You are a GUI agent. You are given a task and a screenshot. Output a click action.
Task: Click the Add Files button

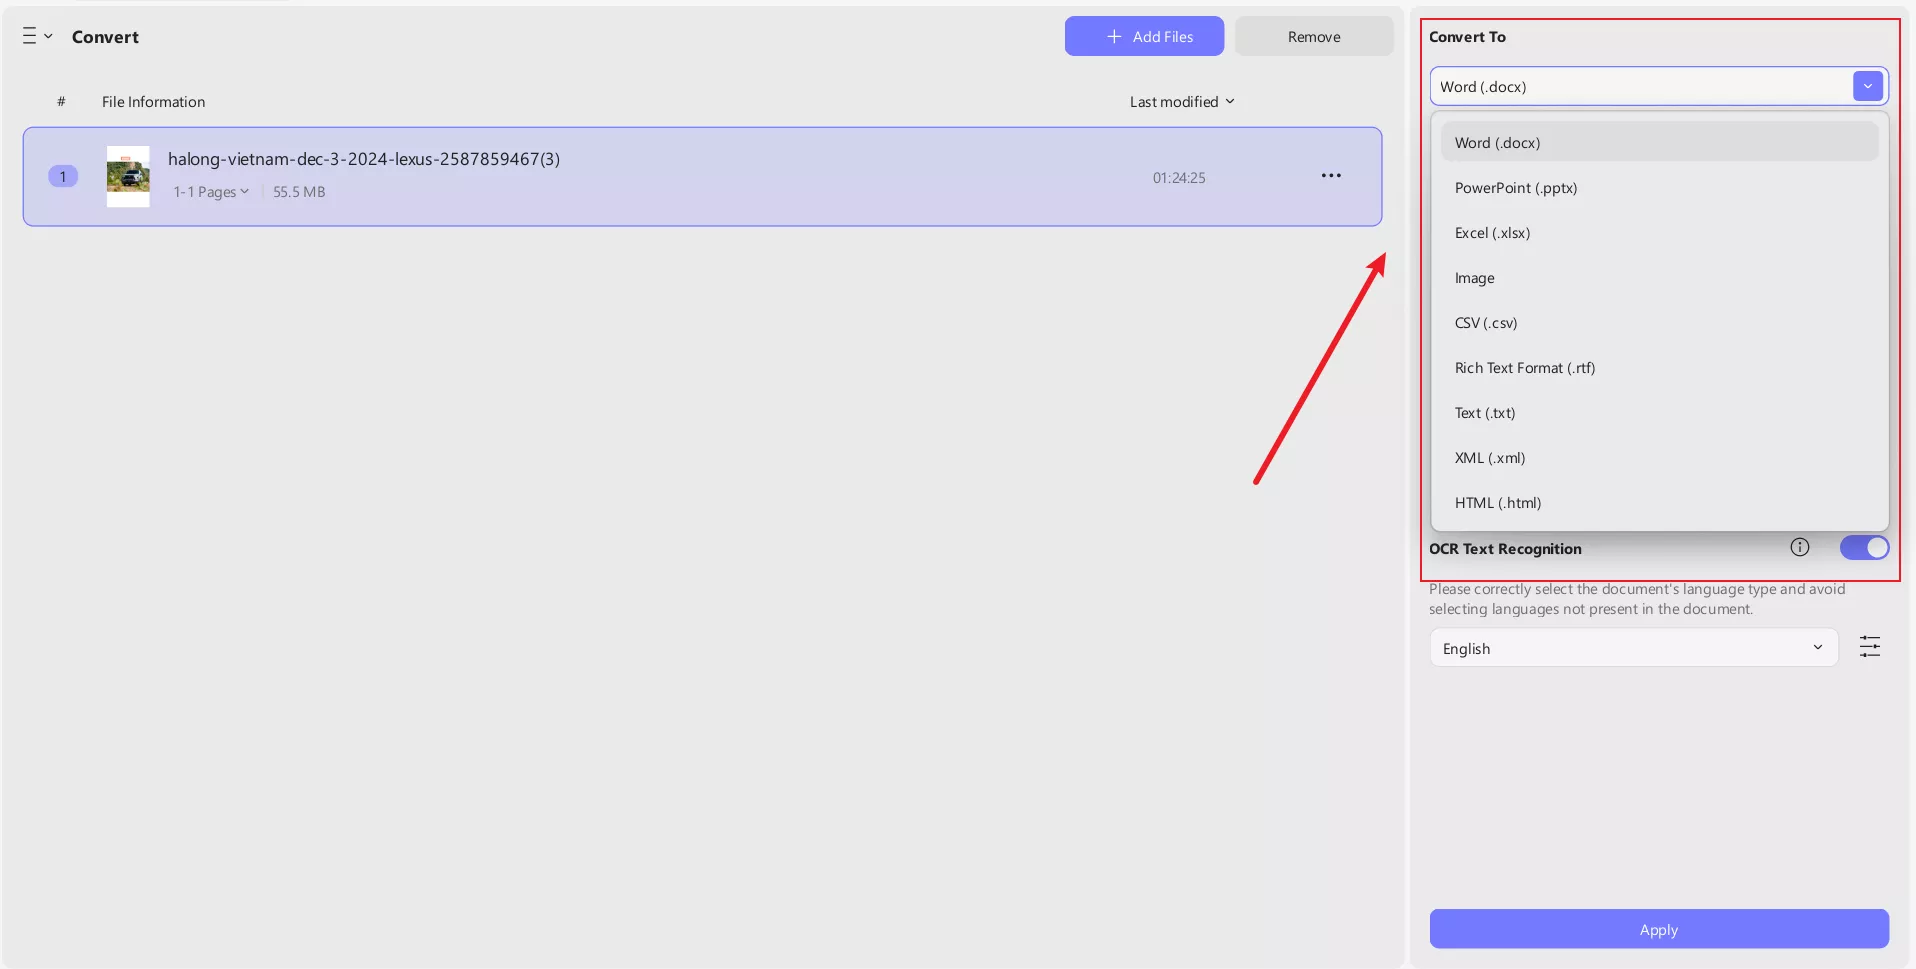[1144, 37]
